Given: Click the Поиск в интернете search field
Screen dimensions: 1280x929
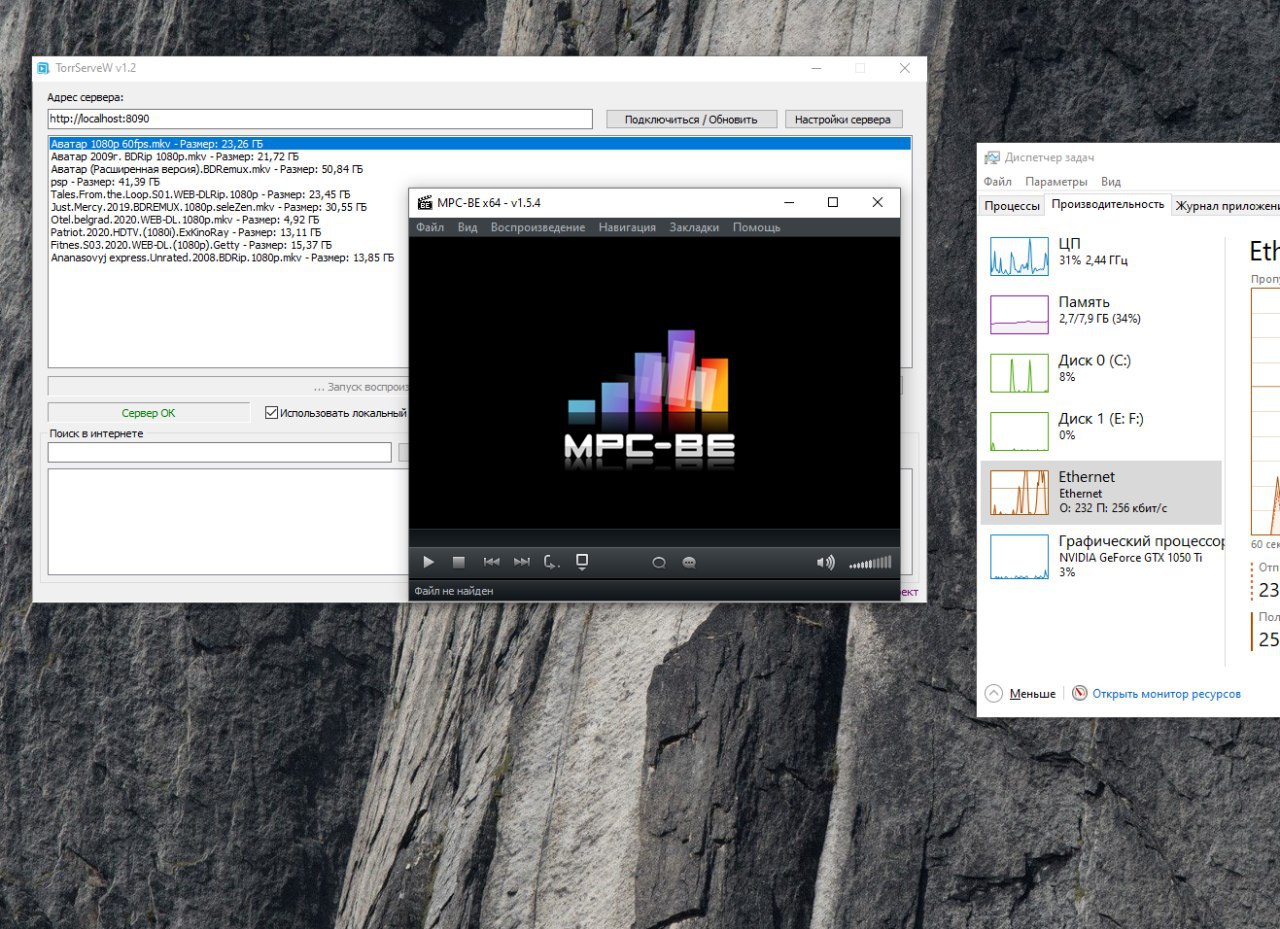Looking at the screenshot, I should 219,452.
